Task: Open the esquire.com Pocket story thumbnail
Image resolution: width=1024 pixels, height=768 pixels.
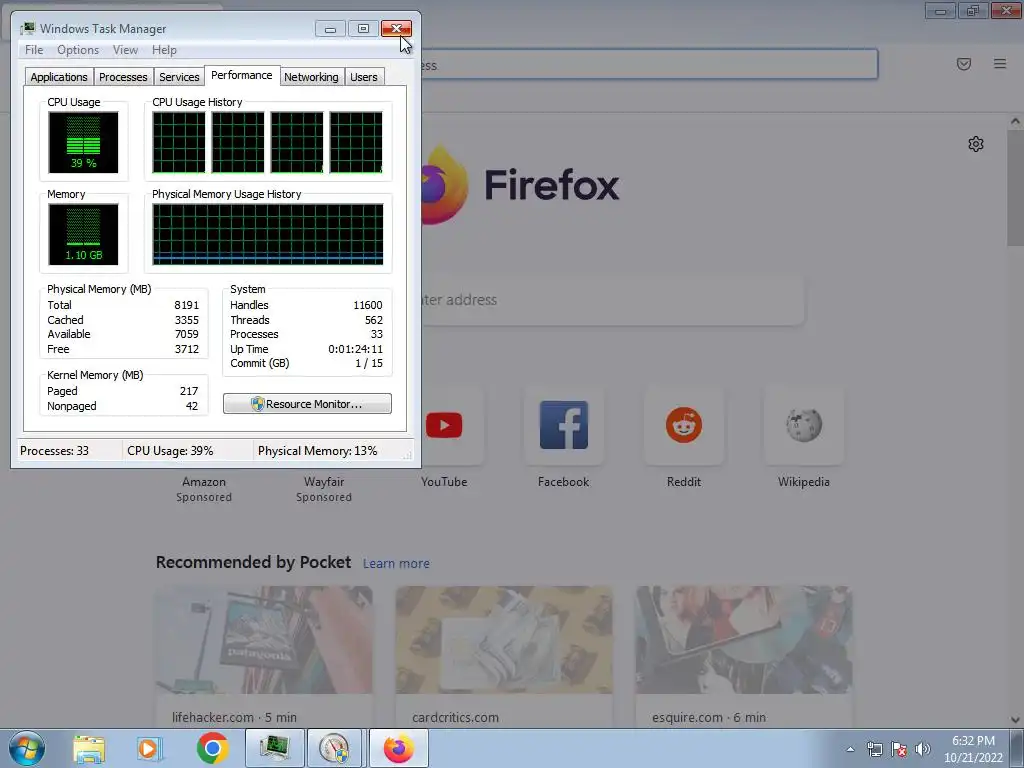Action: tap(744, 640)
